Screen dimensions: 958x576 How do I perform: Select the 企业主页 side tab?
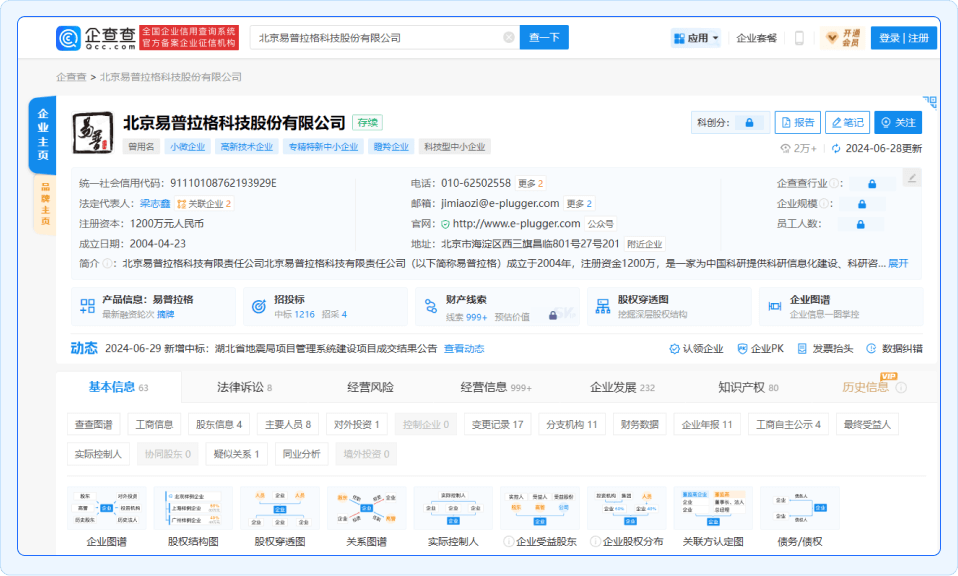(x=43, y=134)
